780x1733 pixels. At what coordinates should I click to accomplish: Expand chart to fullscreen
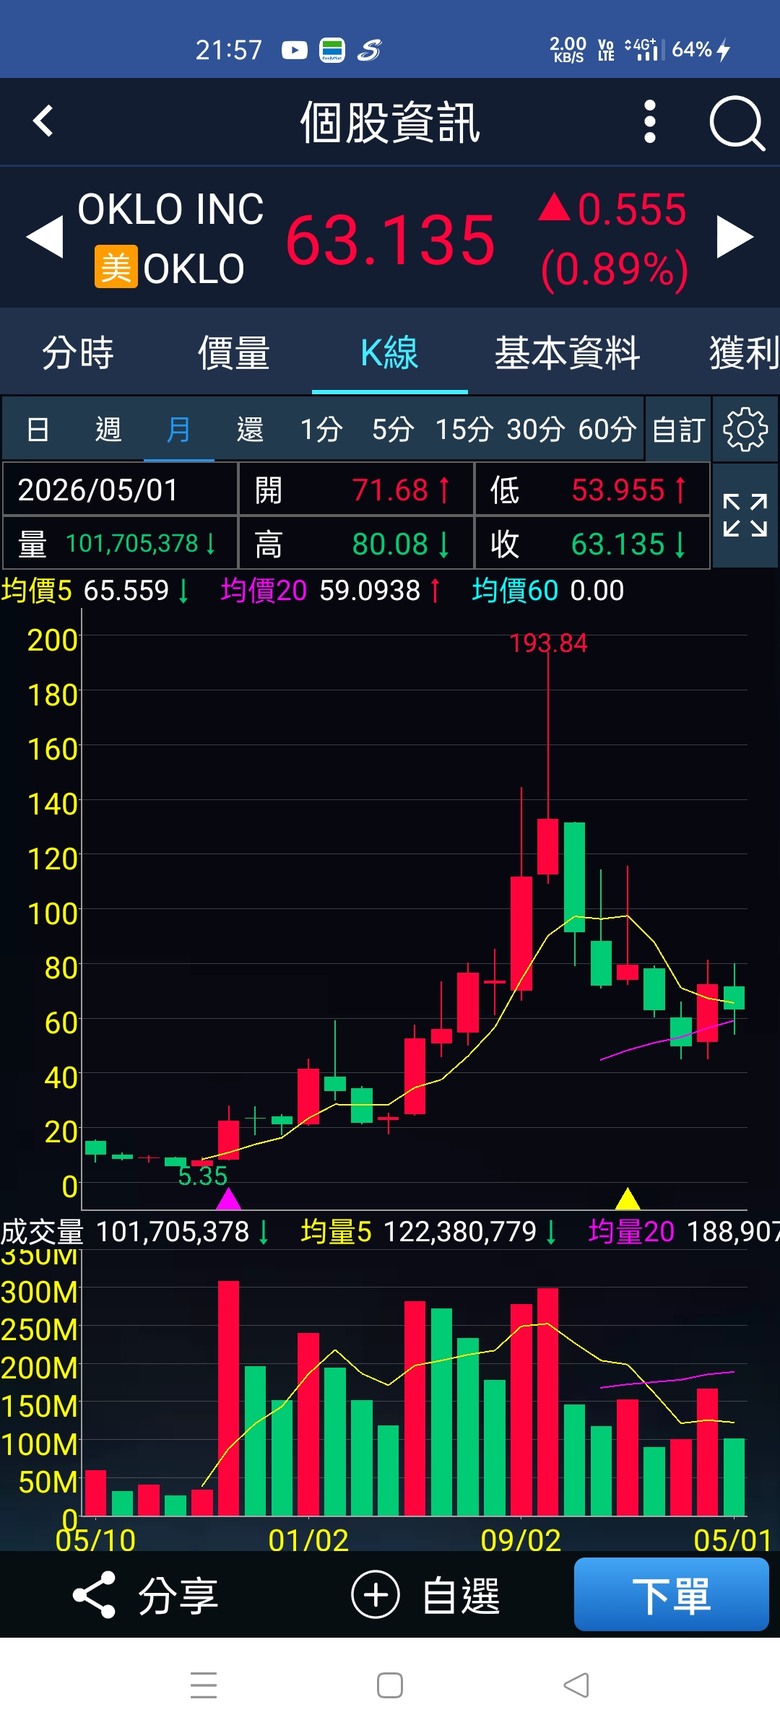point(745,515)
